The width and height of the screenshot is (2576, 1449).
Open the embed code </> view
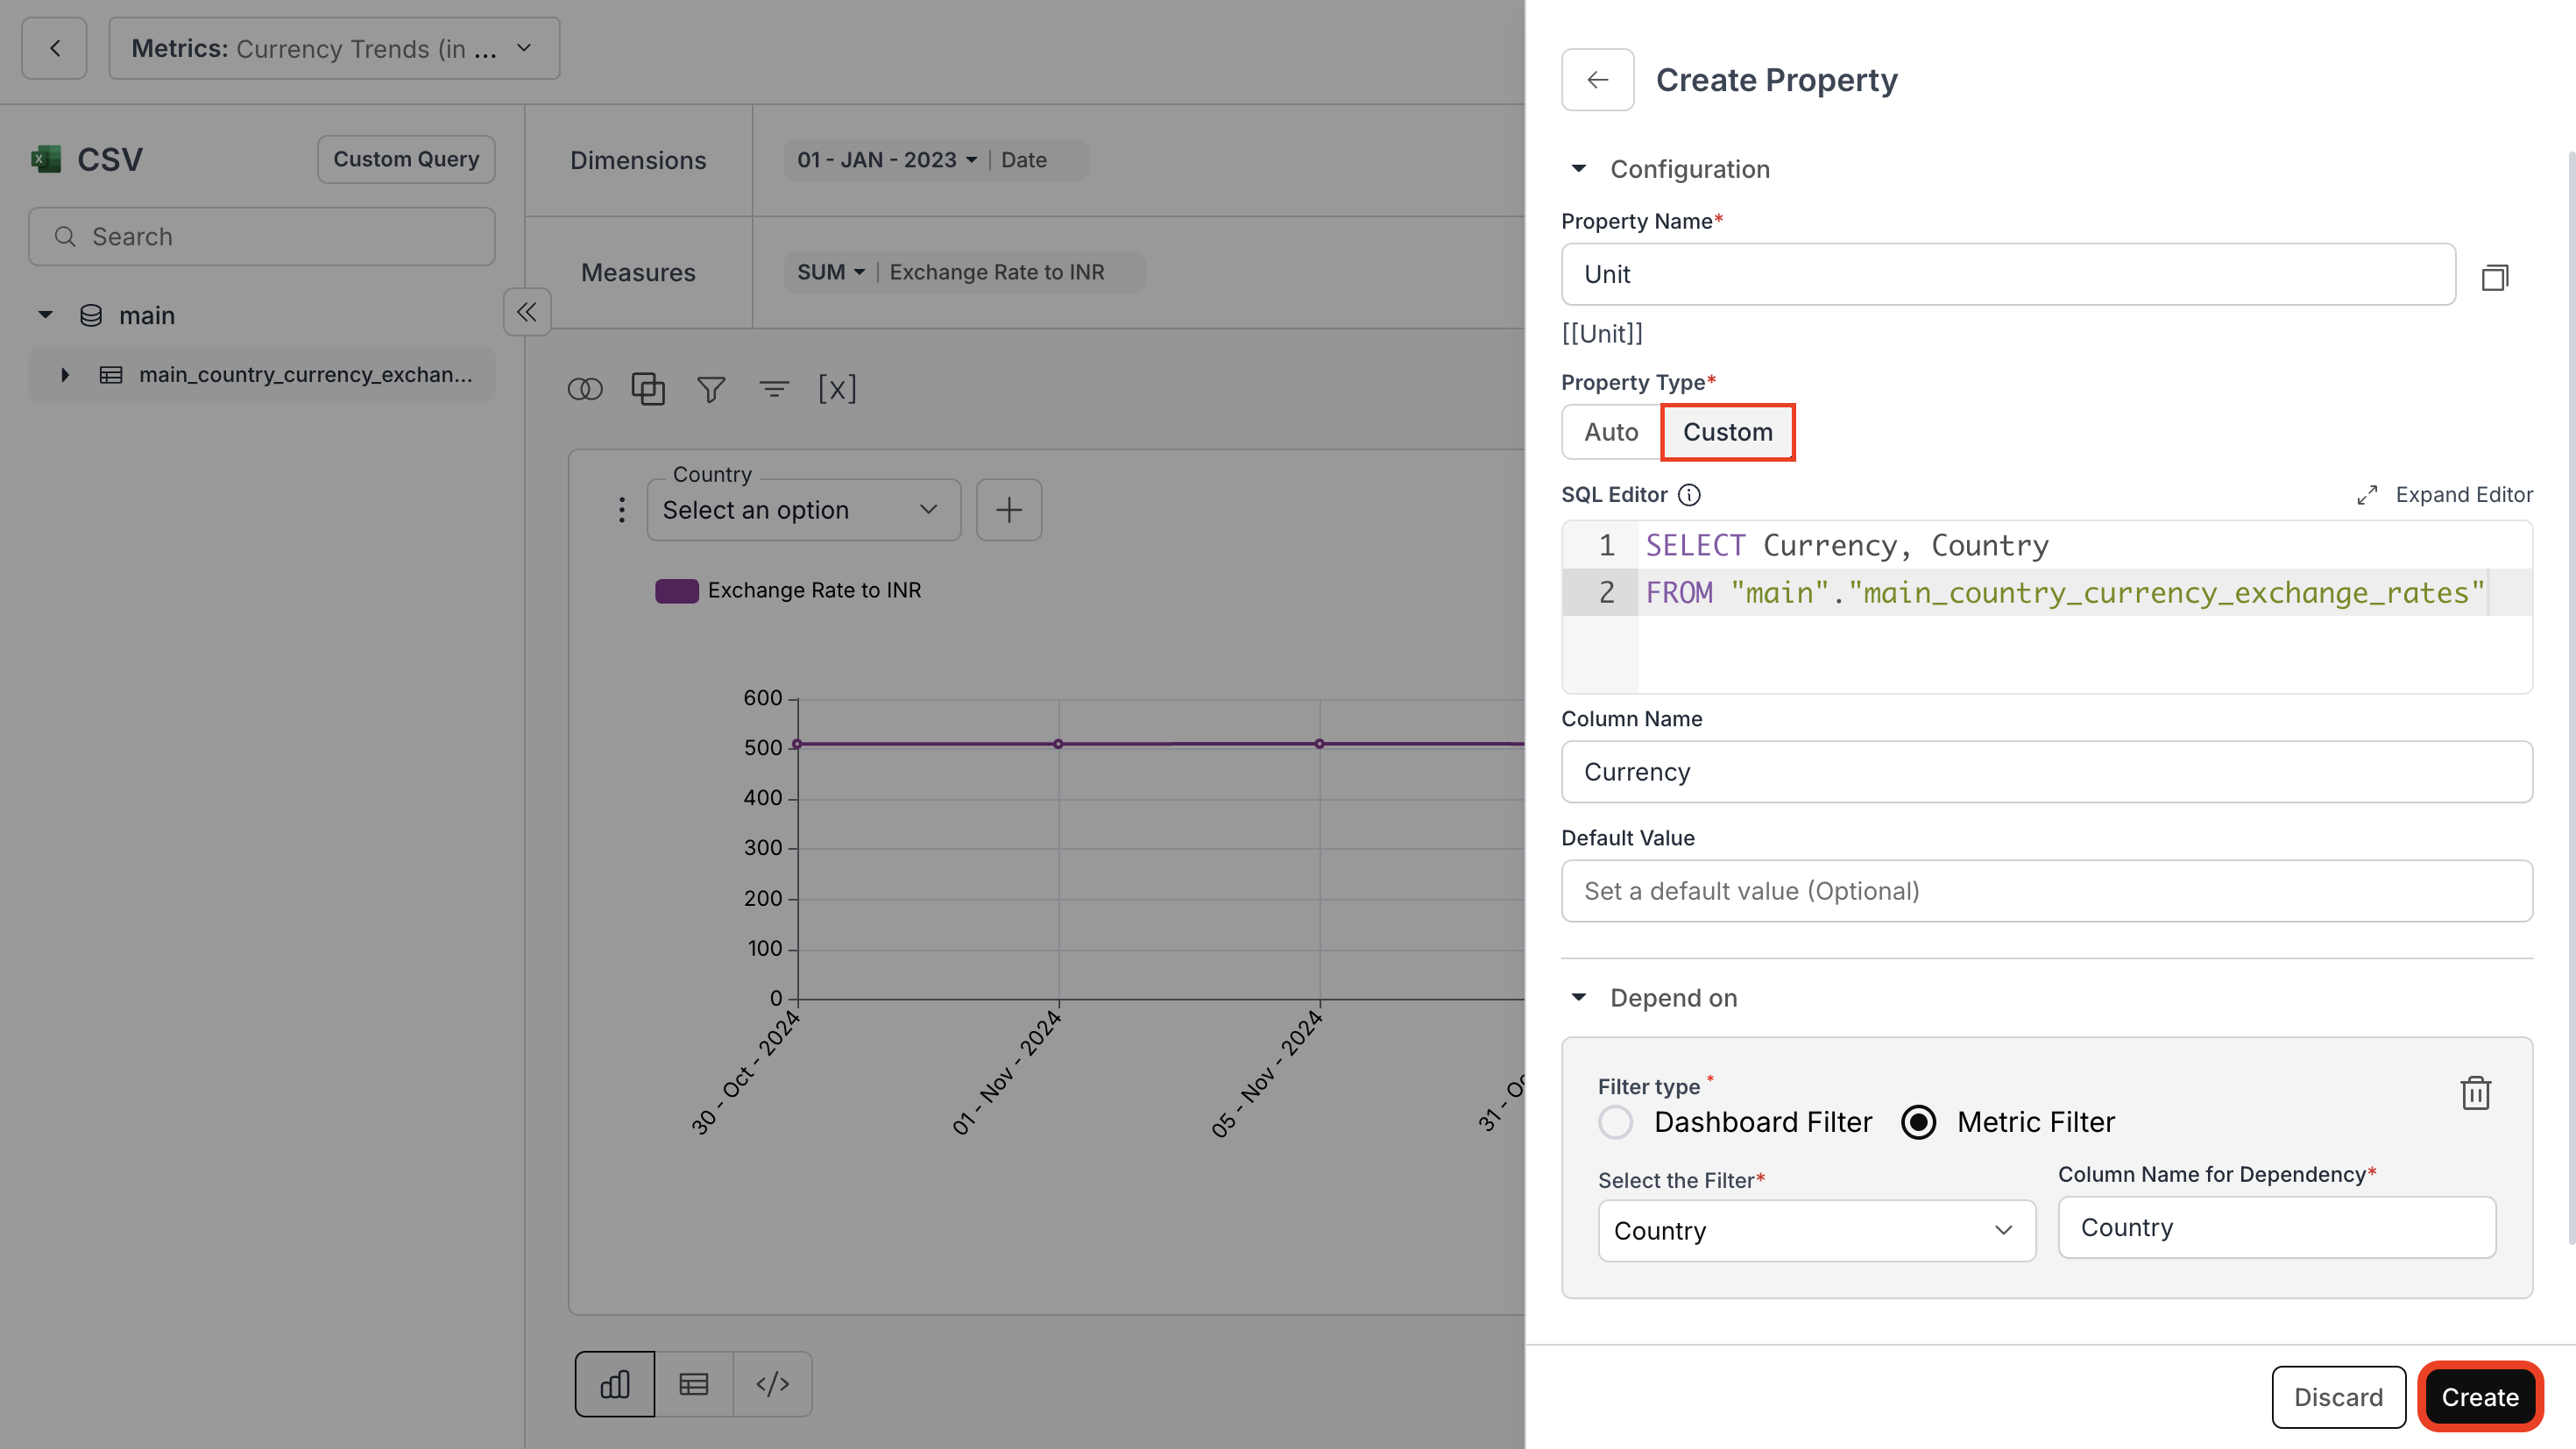pos(773,1384)
